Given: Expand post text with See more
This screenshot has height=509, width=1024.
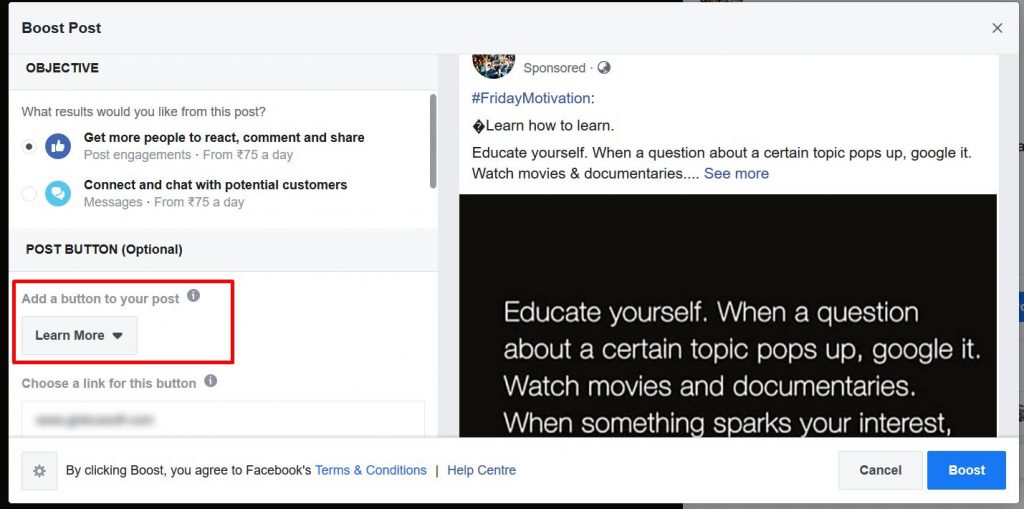Looking at the screenshot, I should [736, 174].
